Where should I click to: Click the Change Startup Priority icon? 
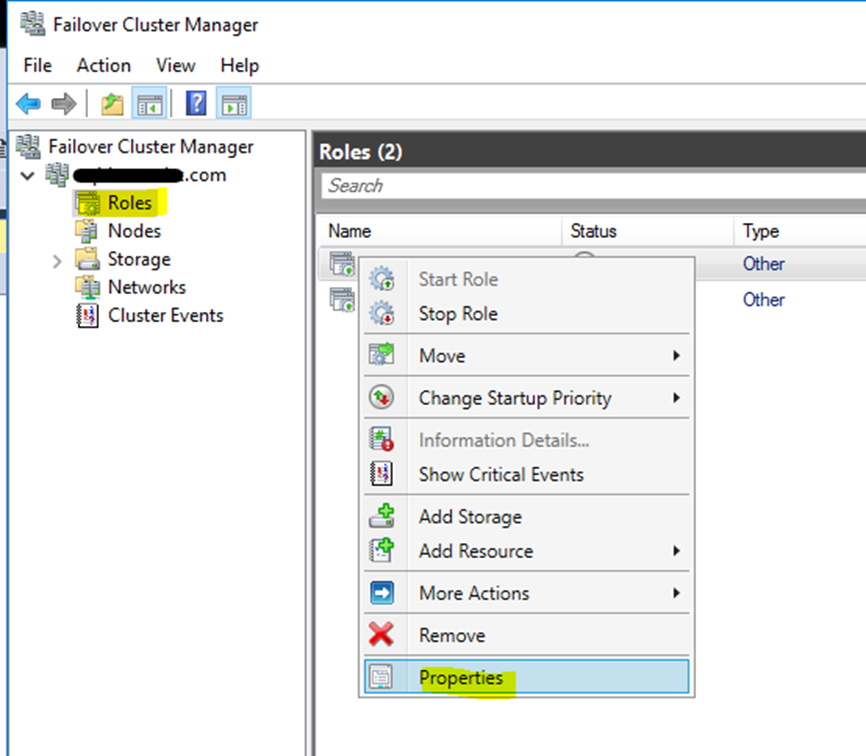[x=382, y=398]
